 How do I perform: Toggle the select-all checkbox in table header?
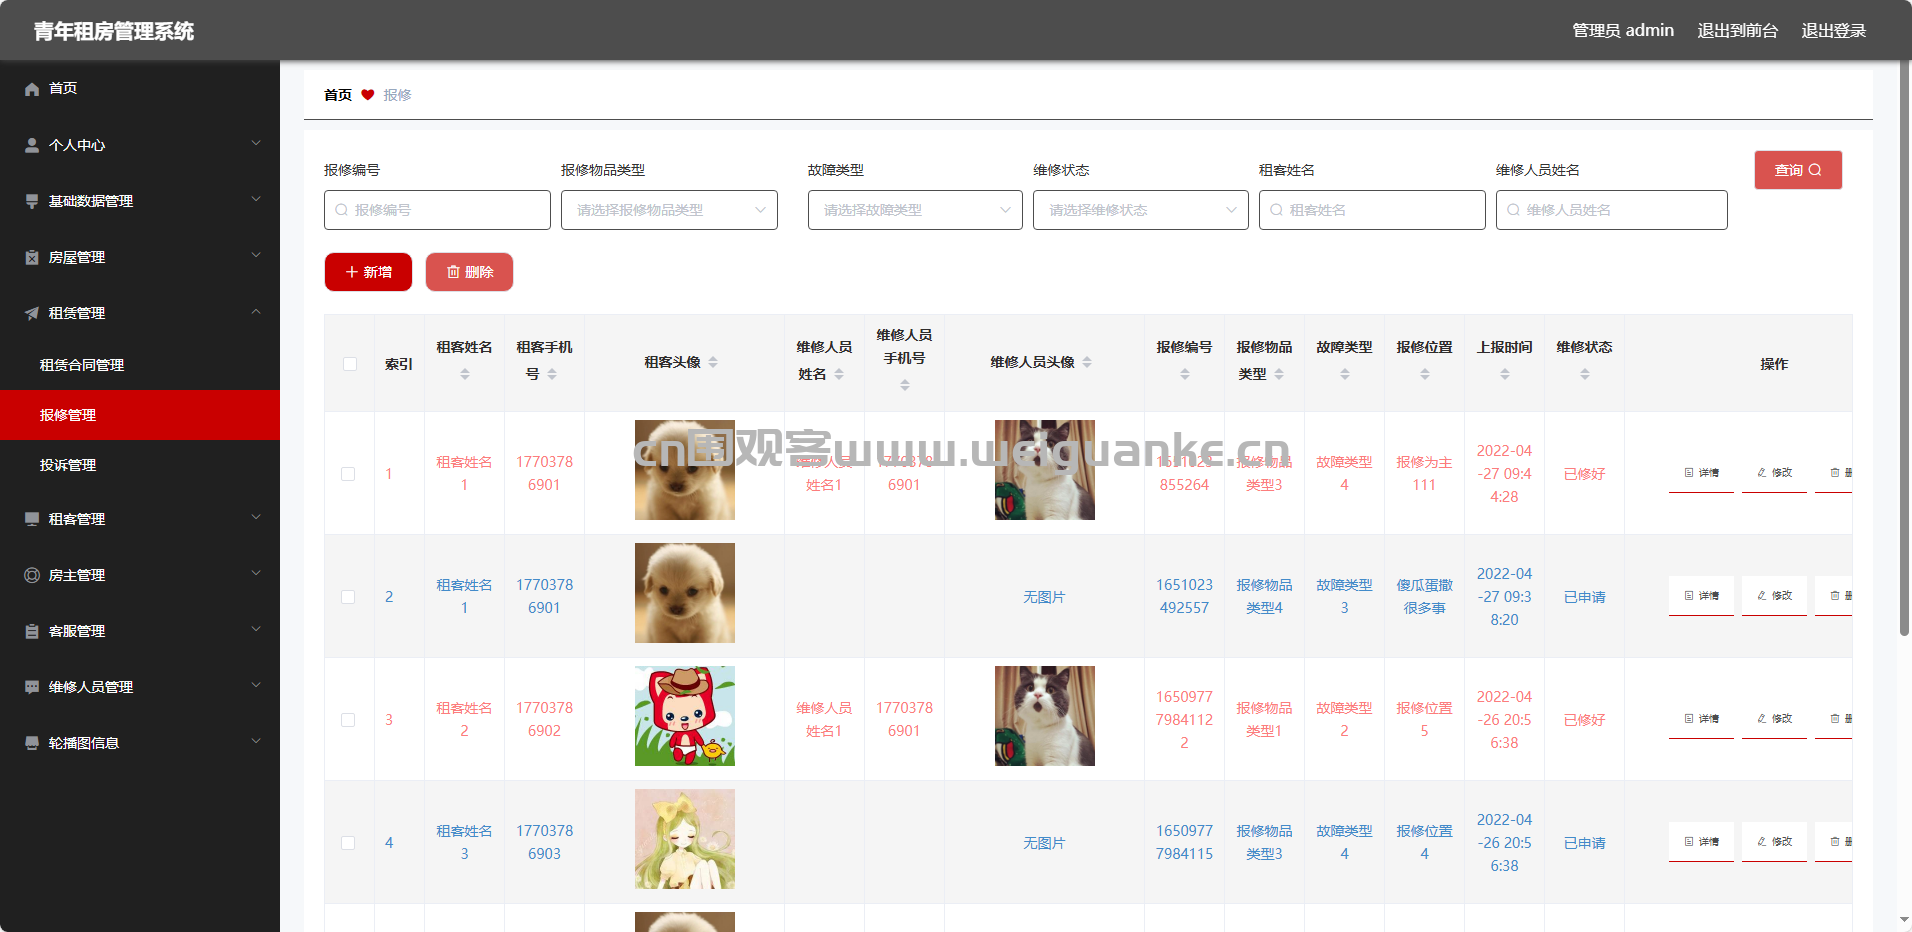tap(350, 364)
